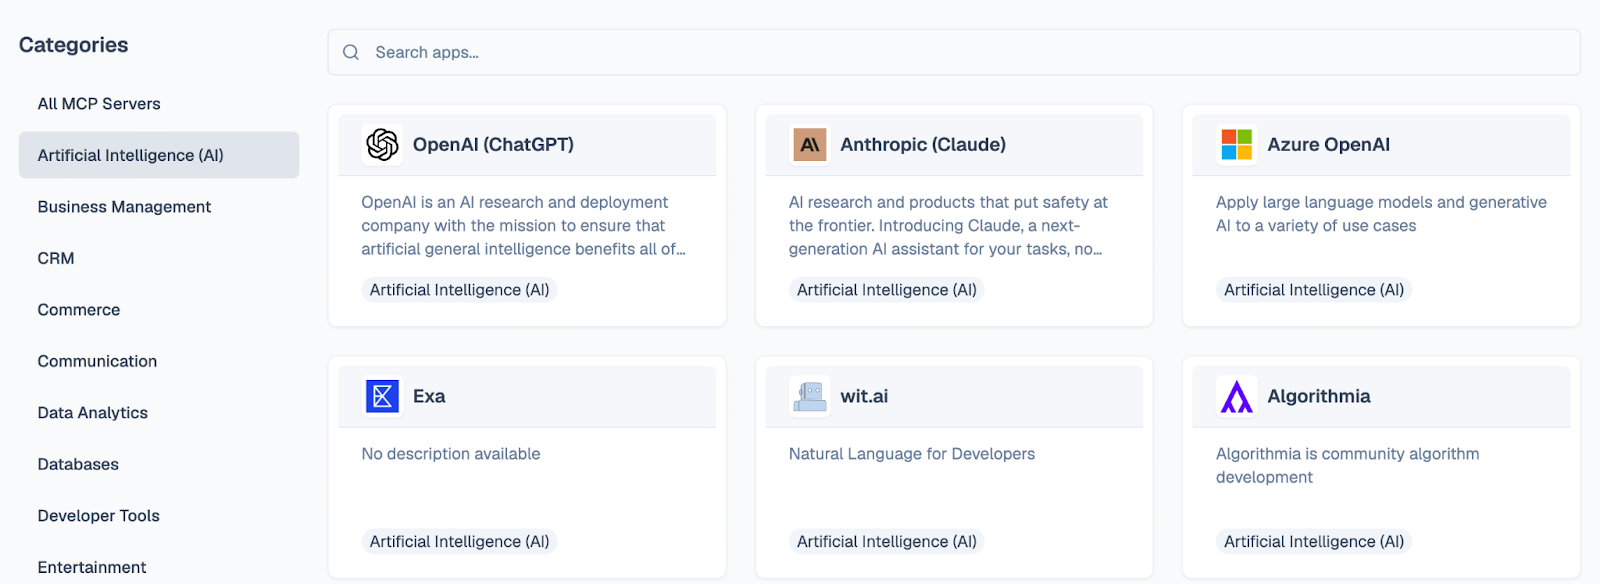Click the search magnifier icon
Viewport: 1600px width, 584px height.
click(x=351, y=52)
